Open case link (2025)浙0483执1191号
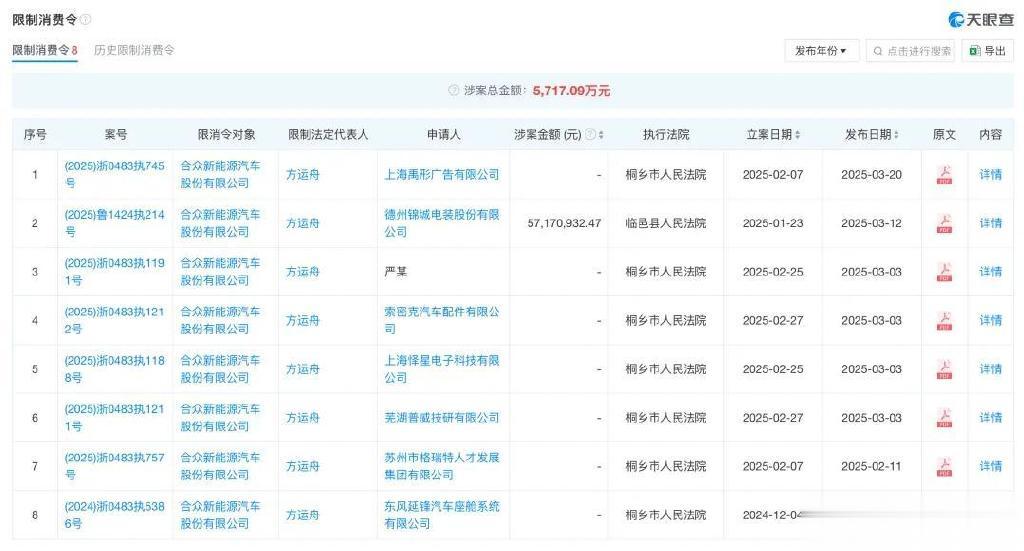Viewport: 1024px width, 551px height. (114, 272)
